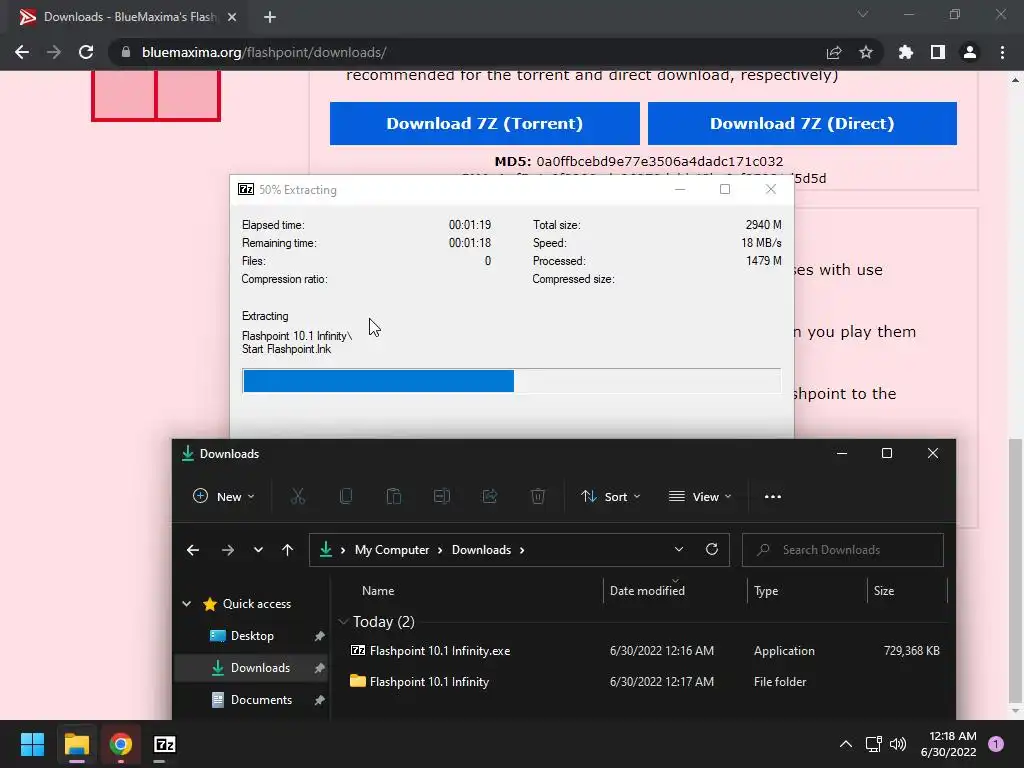Select Downloads in the breadcrumb path
This screenshot has height=768, width=1024.
[x=481, y=550]
